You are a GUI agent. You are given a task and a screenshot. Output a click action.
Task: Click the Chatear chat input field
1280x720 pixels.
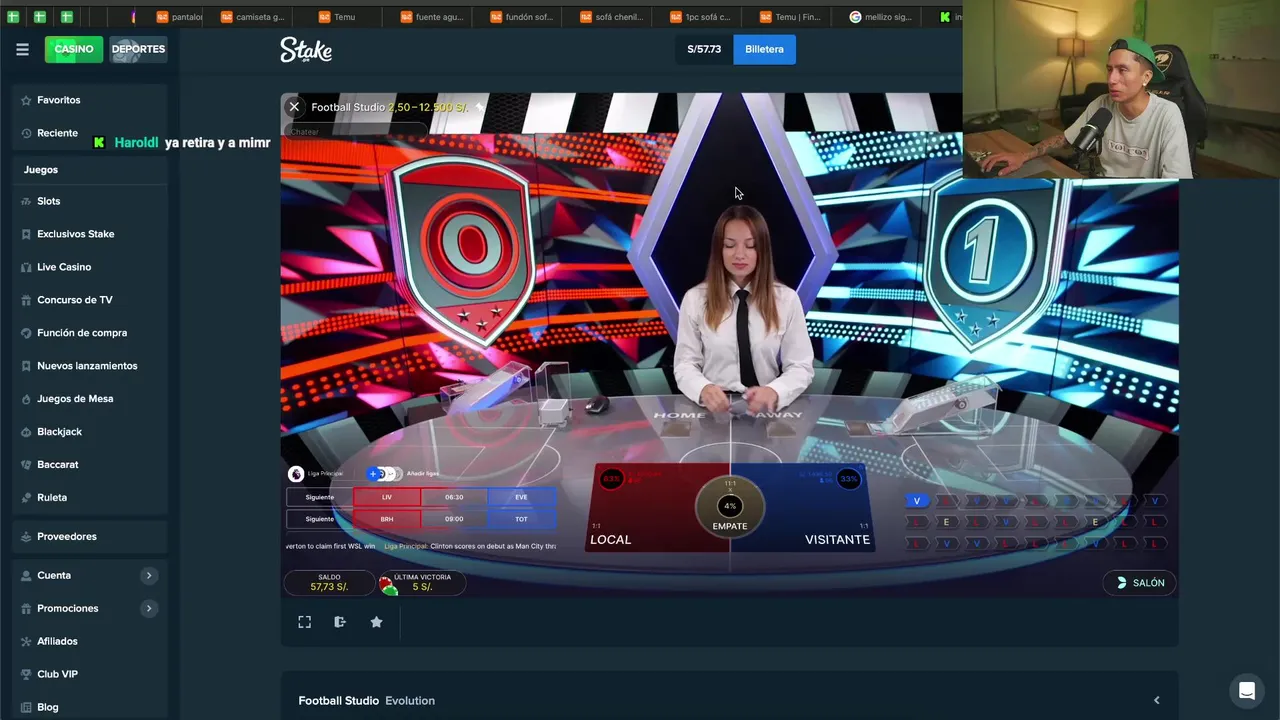coord(355,132)
